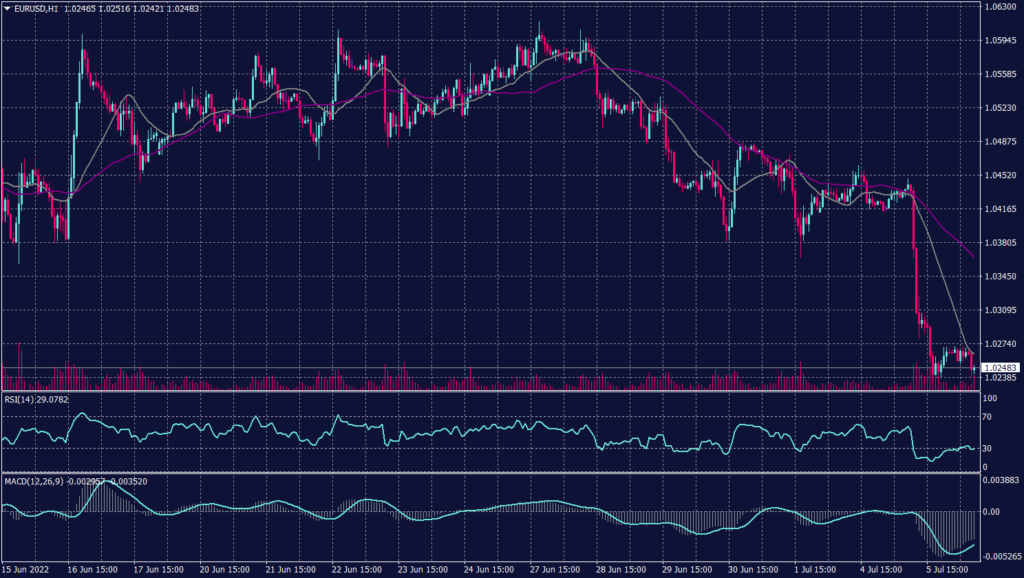Click the 17 Jun 15:00 time label
This screenshot has width=1024, height=578.
tap(155, 570)
